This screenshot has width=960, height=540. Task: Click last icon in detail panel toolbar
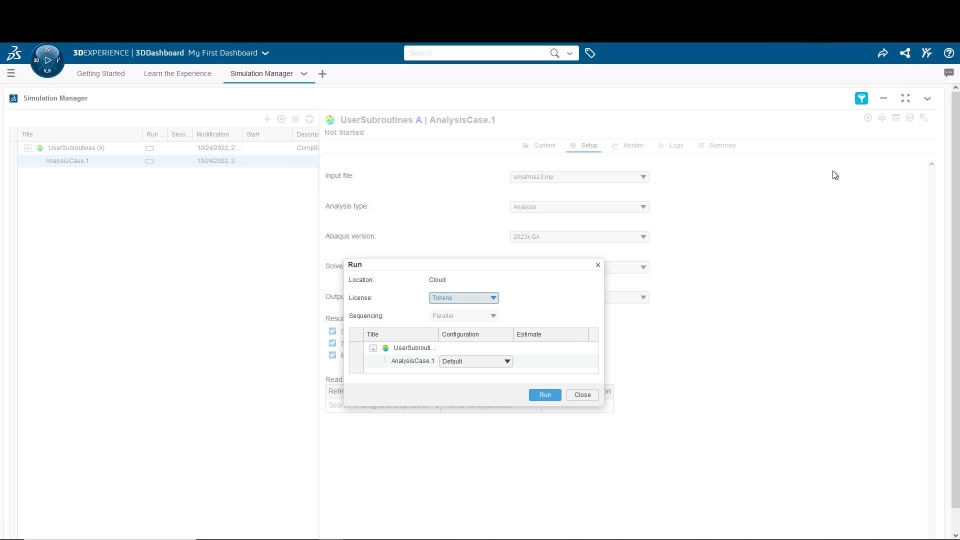[x=924, y=118]
